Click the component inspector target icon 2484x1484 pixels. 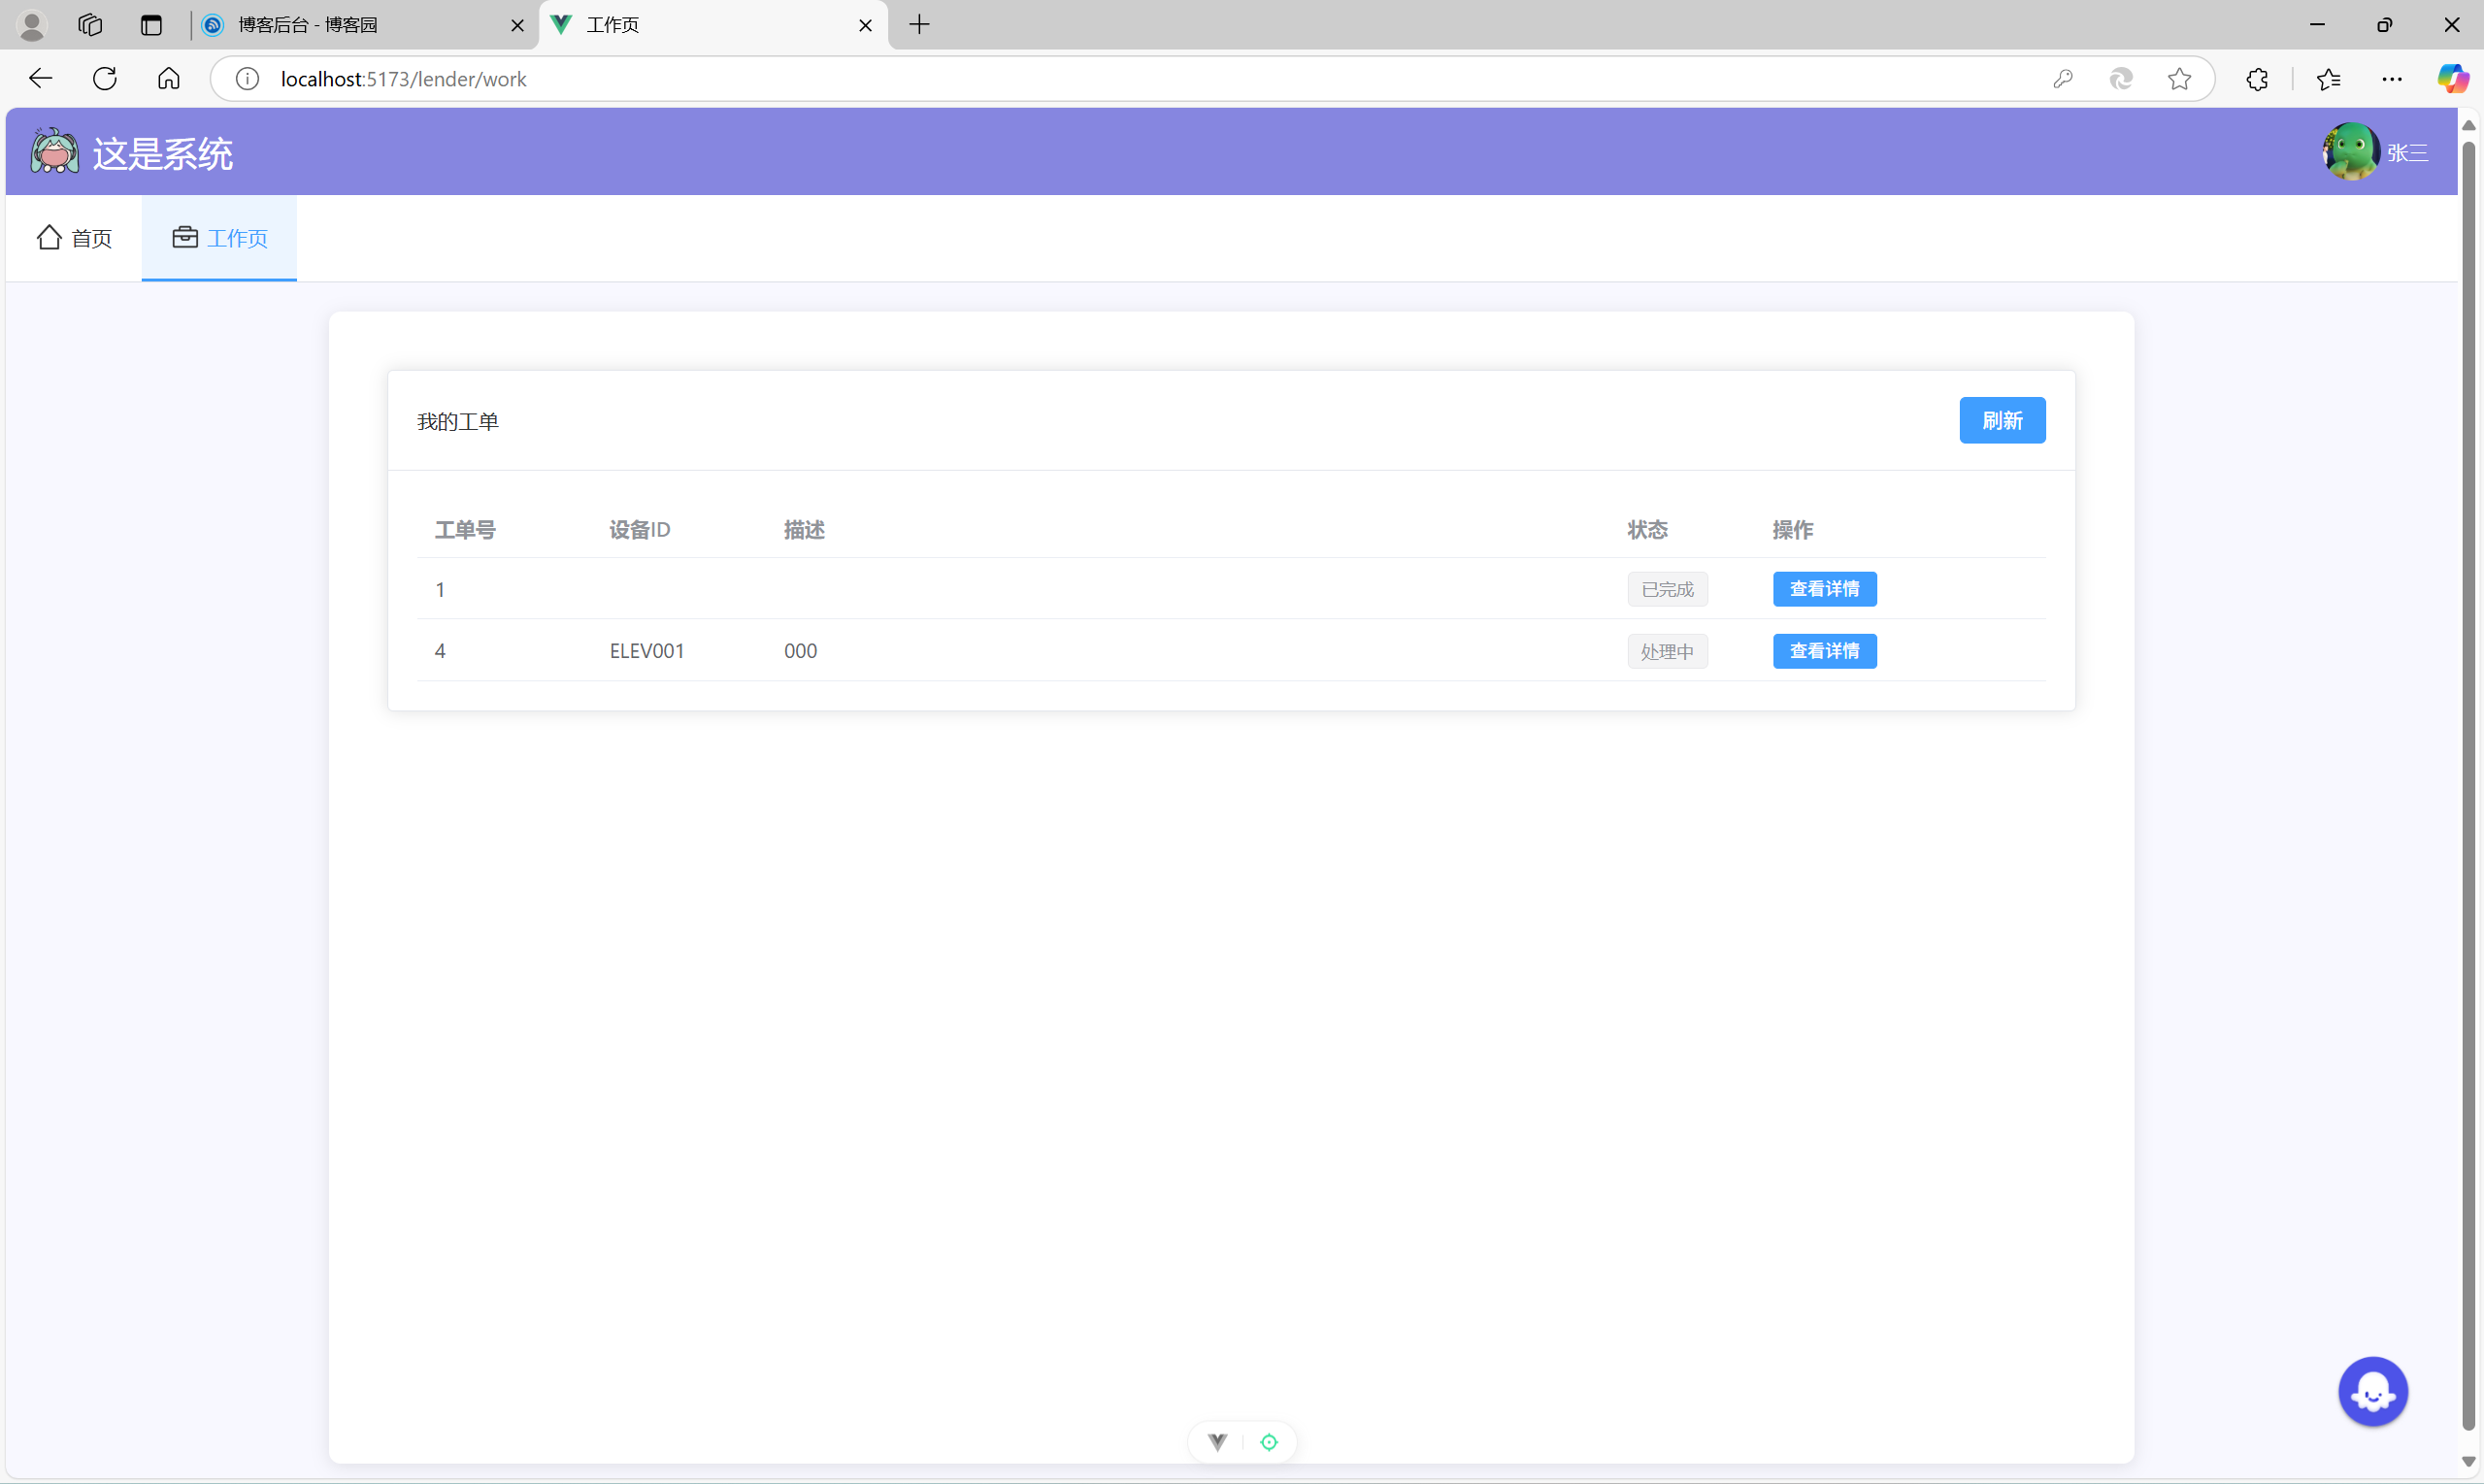[1269, 1442]
